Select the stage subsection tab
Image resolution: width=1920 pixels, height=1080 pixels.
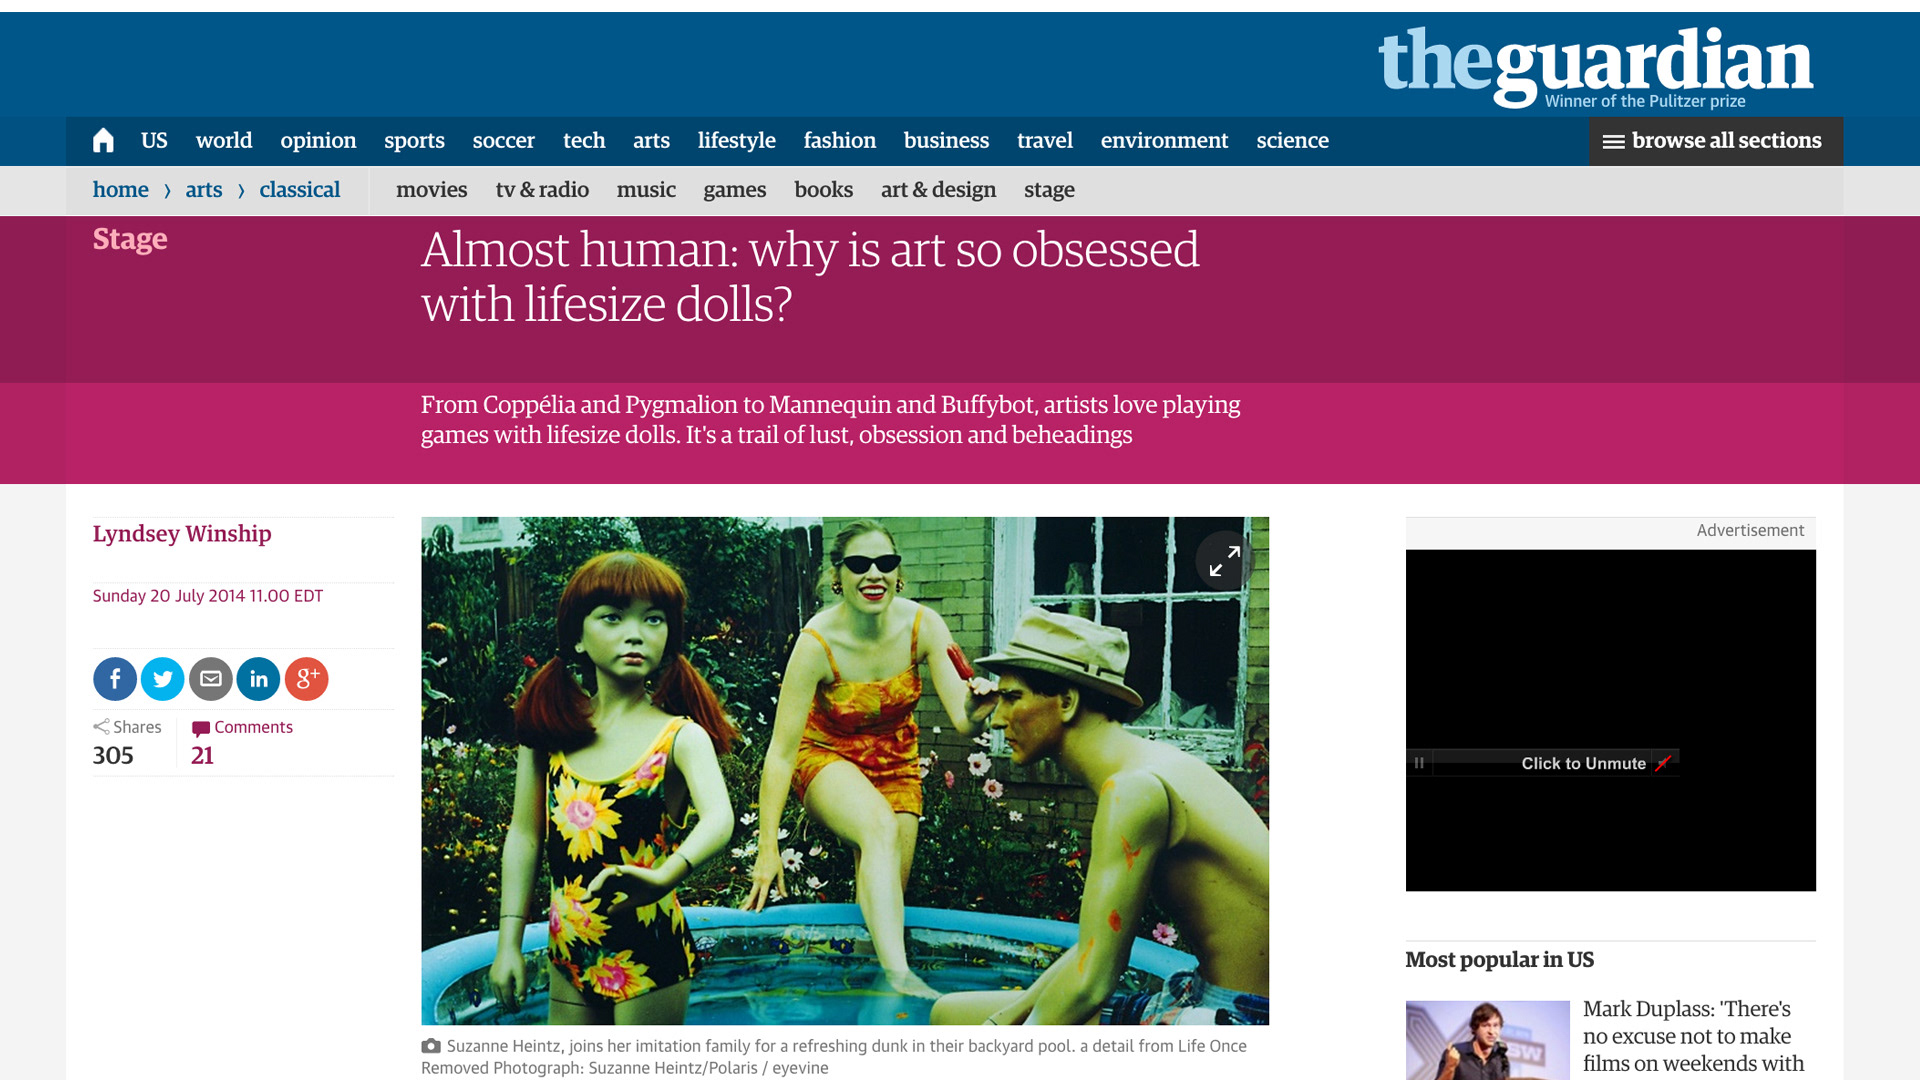point(1049,190)
